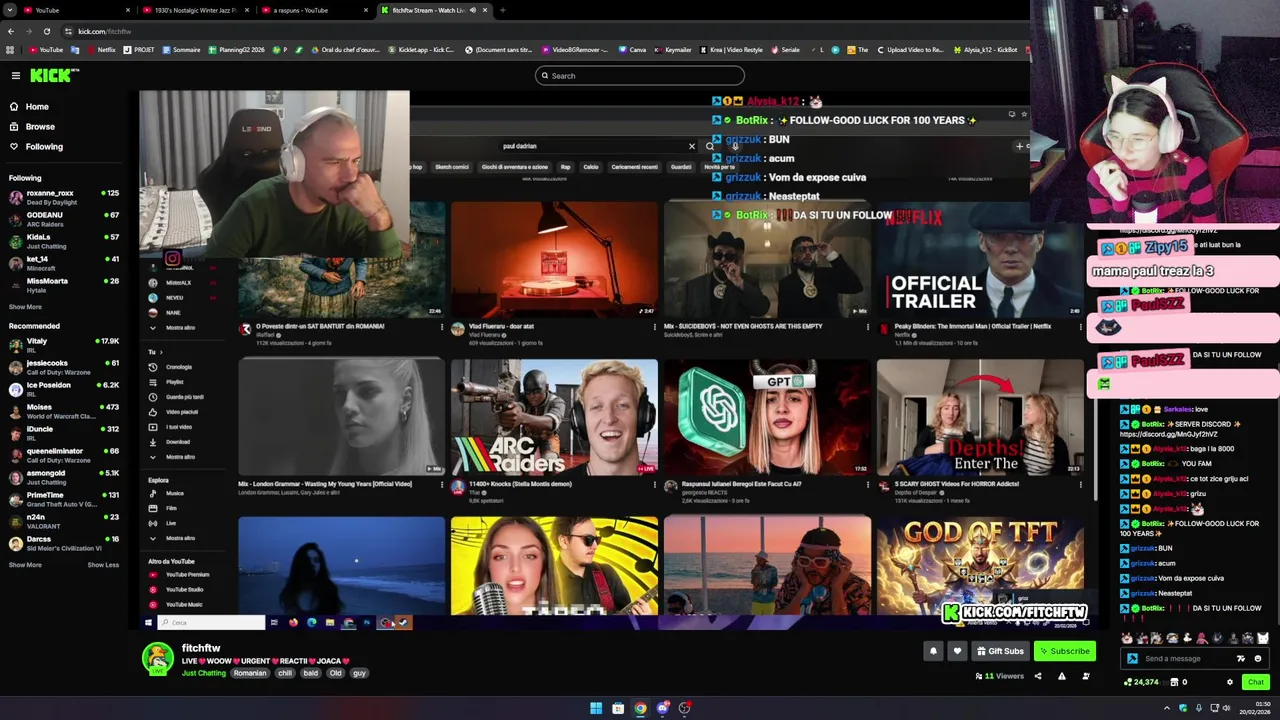
Task: Open recommended channel jesslecooks
Action: tap(64, 367)
